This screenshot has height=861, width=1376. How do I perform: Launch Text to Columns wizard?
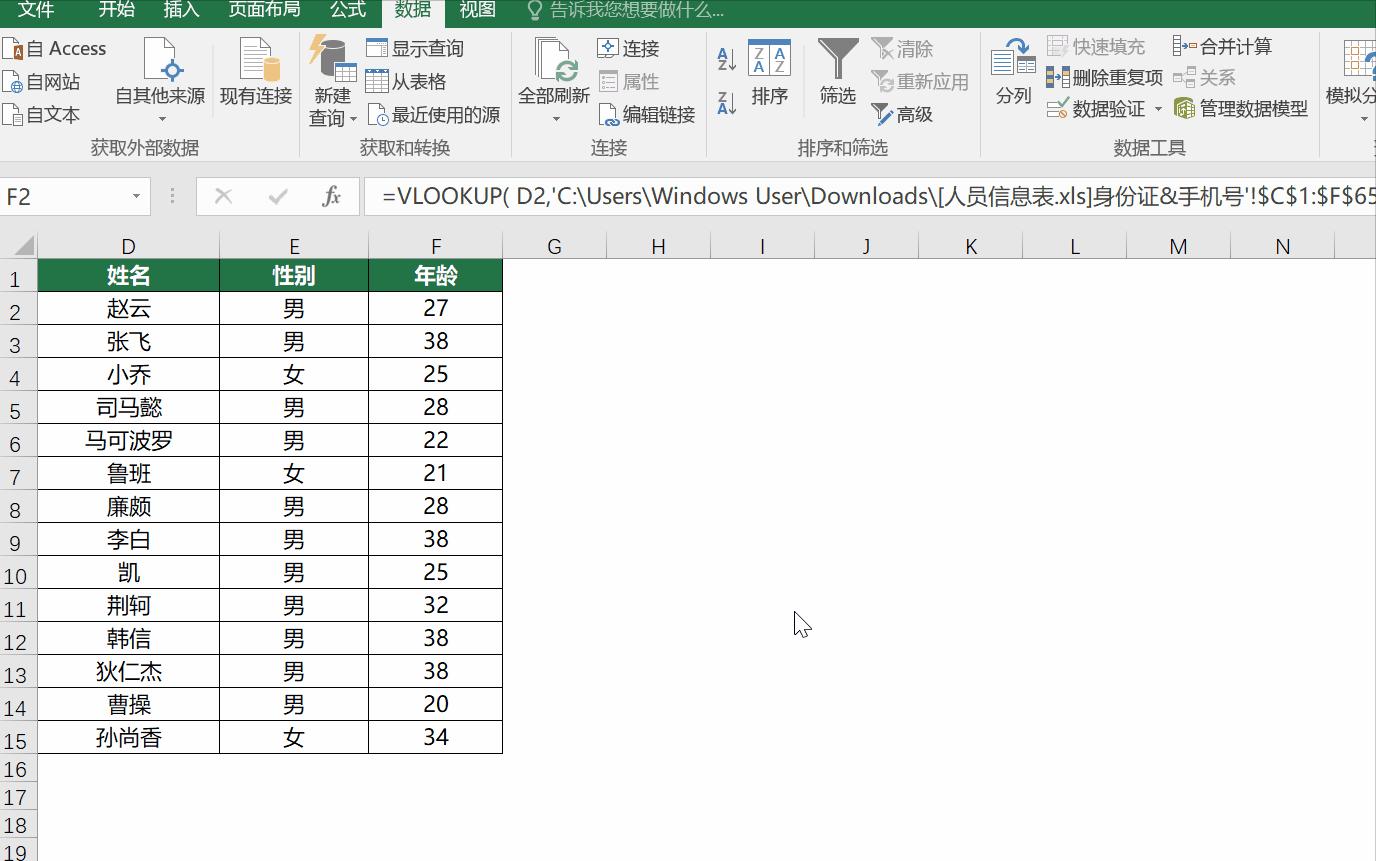coord(1013,72)
